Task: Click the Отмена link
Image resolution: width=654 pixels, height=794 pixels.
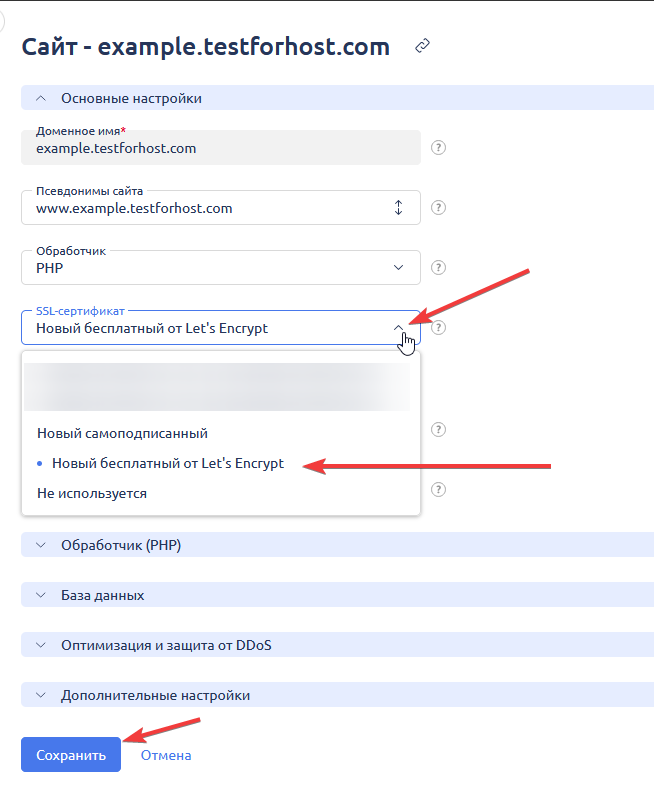Action: click(x=166, y=755)
